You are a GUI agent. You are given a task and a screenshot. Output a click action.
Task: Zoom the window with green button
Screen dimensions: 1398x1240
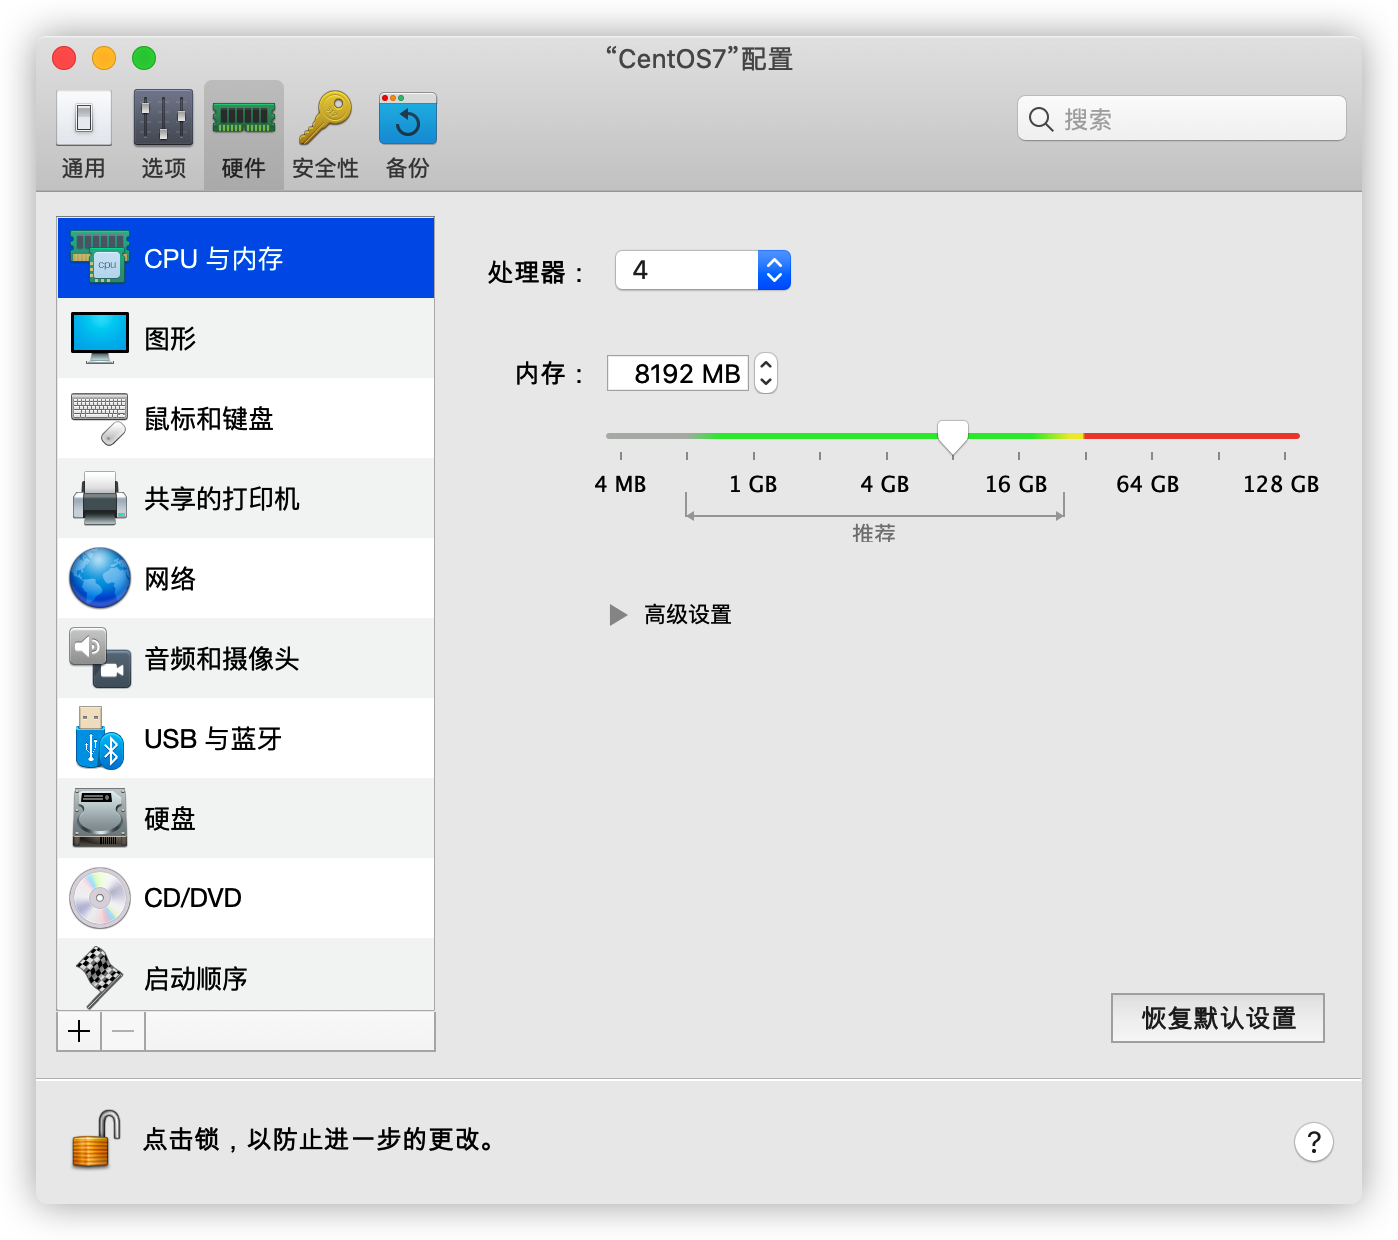tap(144, 58)
